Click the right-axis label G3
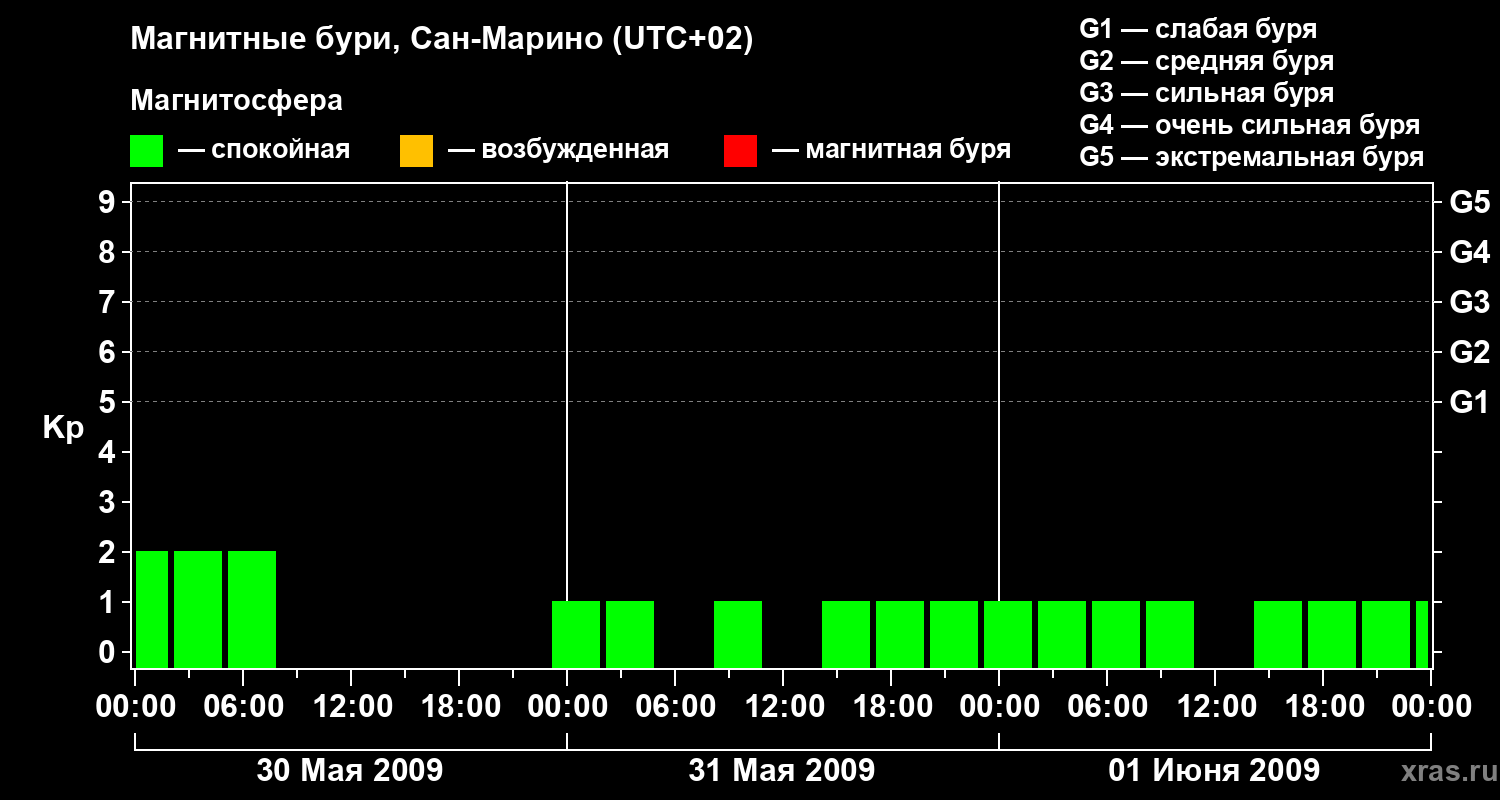Image resolution: width=1500 pixels, height=800 pixels. click(x=1470, y=302)
